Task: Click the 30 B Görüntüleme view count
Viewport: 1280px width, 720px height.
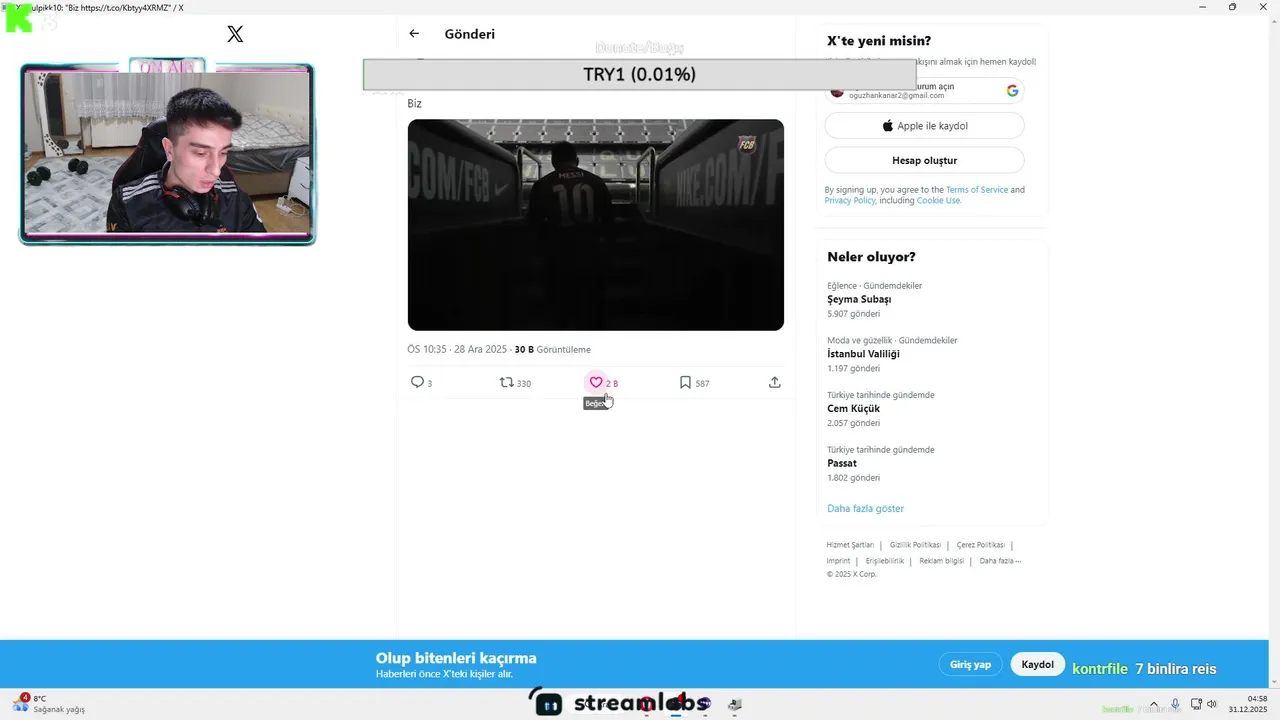Action: [x=552, y=350]
